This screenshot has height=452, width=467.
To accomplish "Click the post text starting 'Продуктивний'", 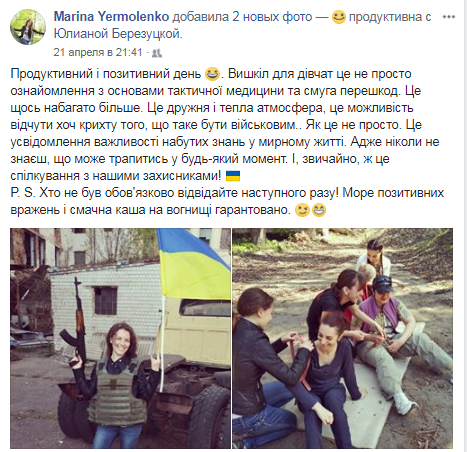I will (225, 125).
